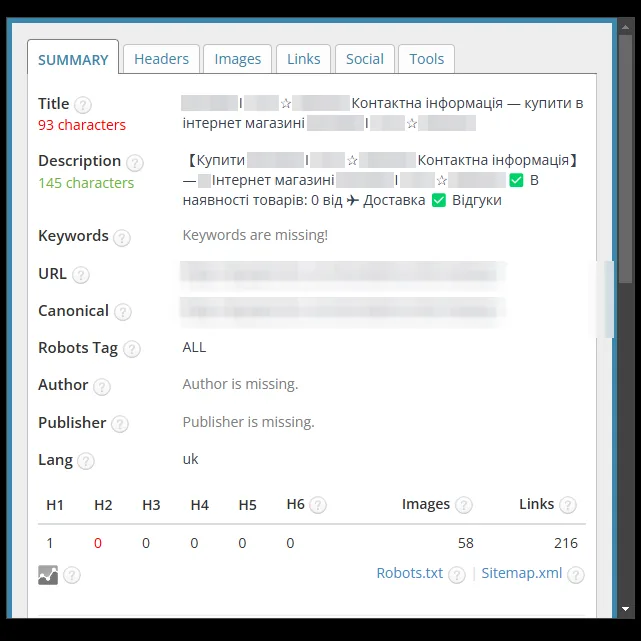Click the Links column header label
The image size is (641, 641).
pyautogui.click(x=536, y=504)
